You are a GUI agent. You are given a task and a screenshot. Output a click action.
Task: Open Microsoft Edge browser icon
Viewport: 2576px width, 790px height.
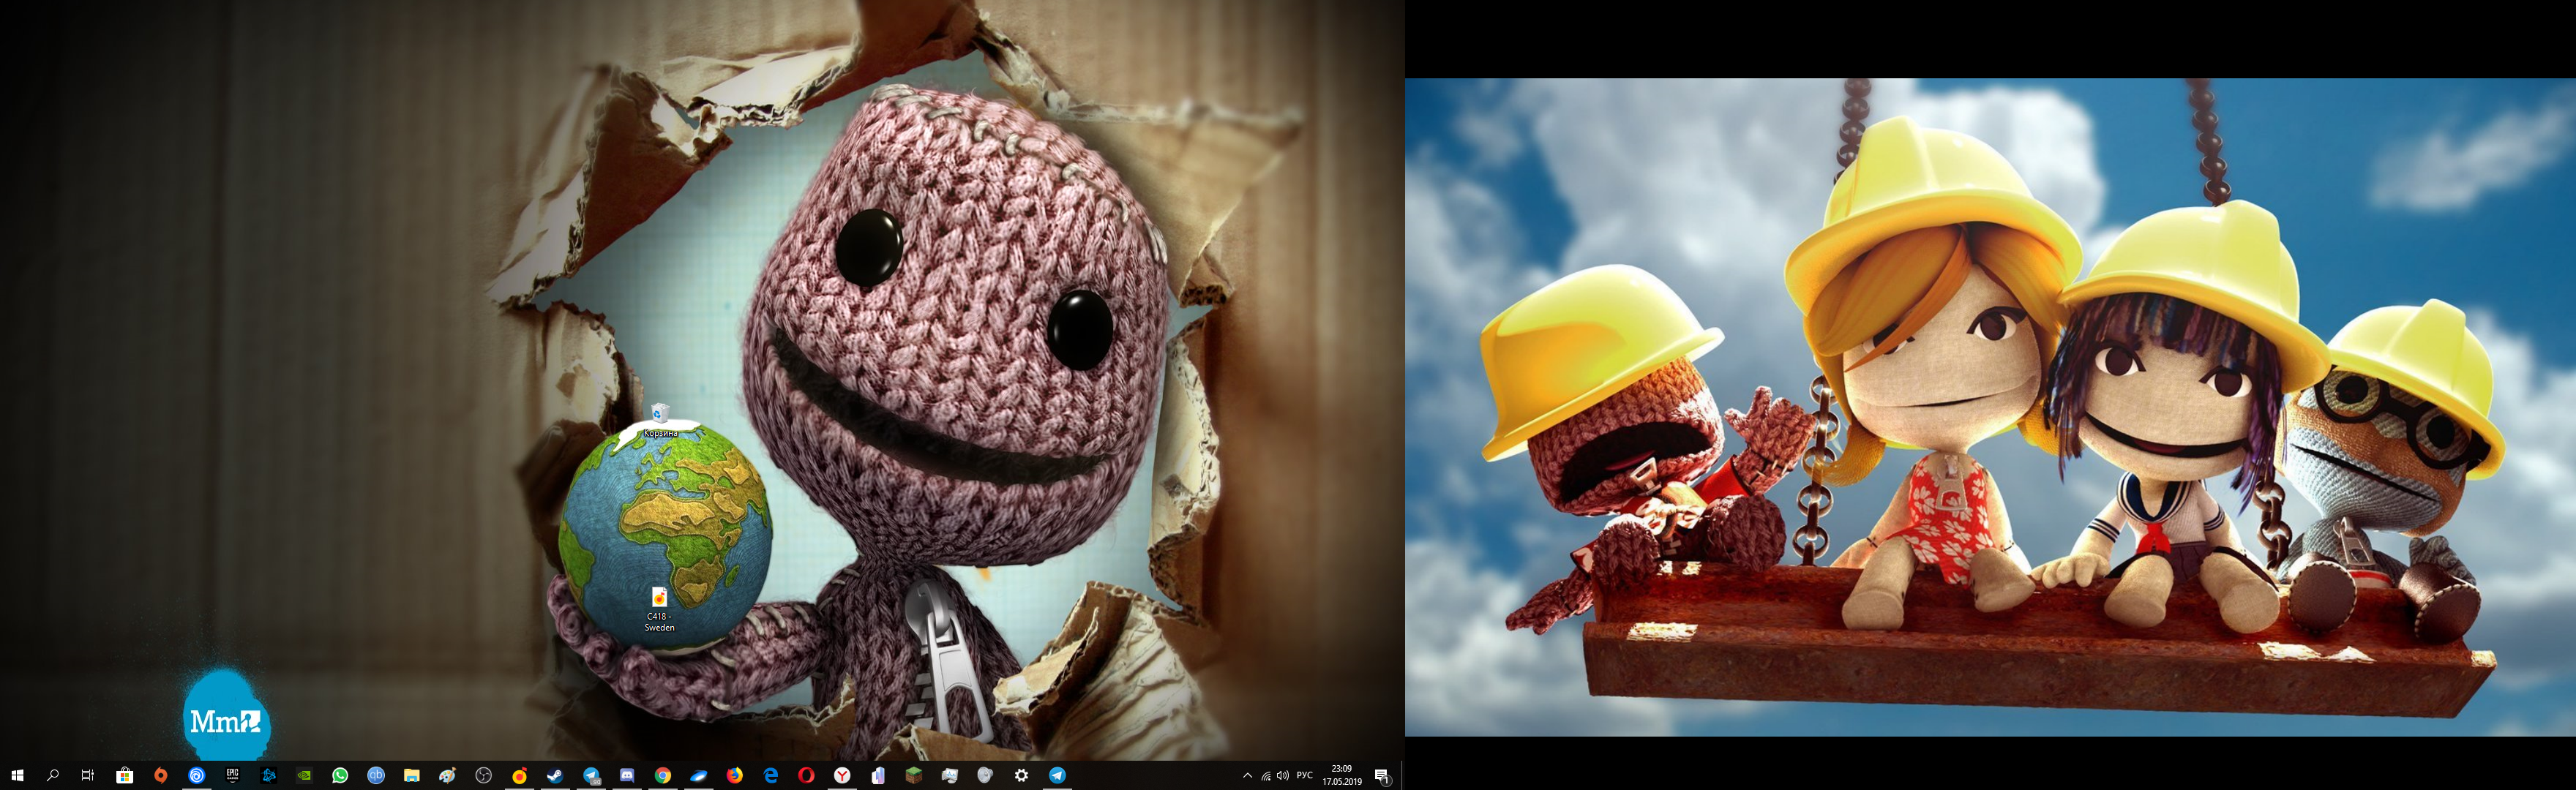[x=771, y=775]
